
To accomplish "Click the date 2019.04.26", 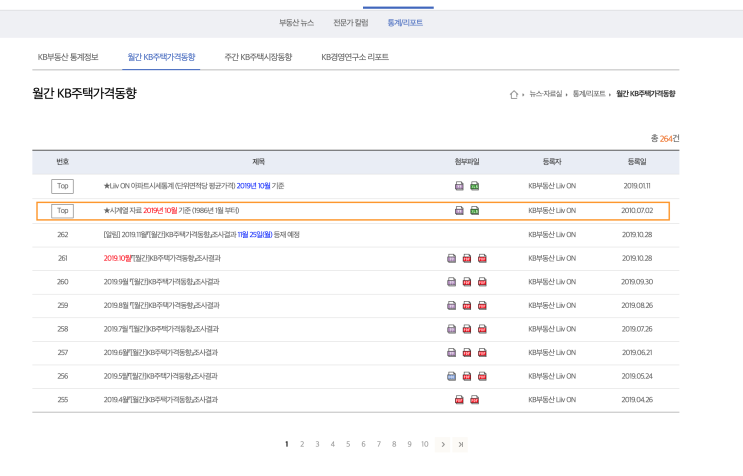I will tap(637, 400).
